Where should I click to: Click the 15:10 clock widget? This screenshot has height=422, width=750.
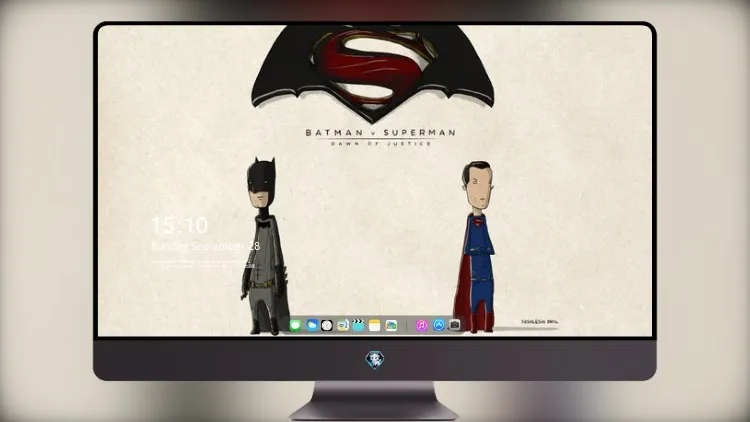(x=179, y=225)
